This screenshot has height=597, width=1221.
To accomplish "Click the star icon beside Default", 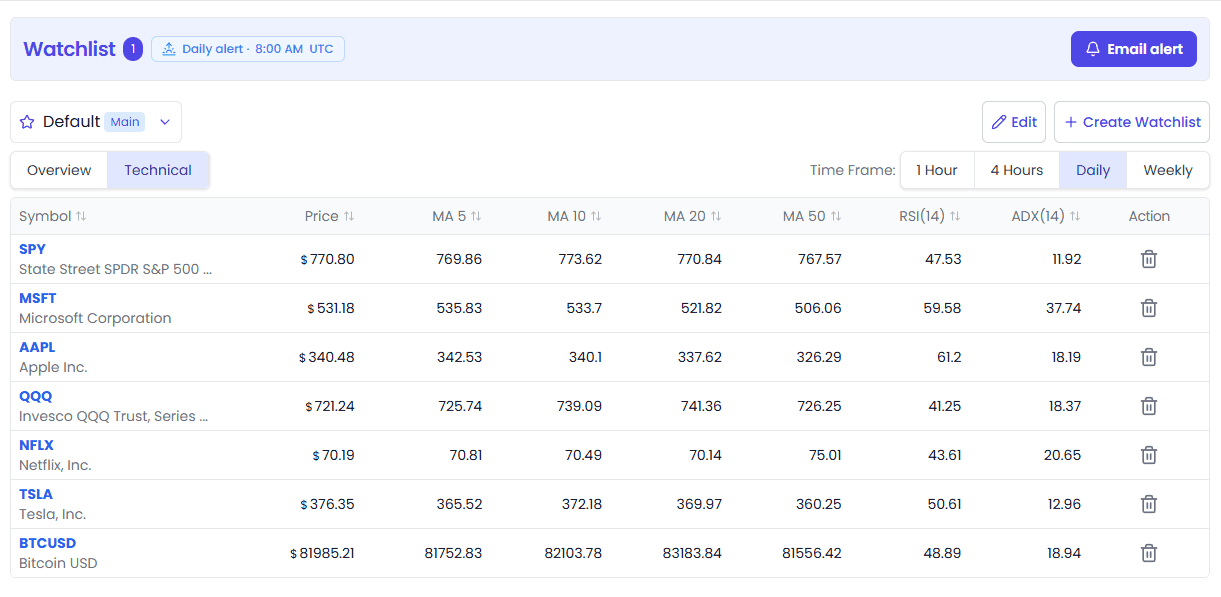I will (27, 122).
